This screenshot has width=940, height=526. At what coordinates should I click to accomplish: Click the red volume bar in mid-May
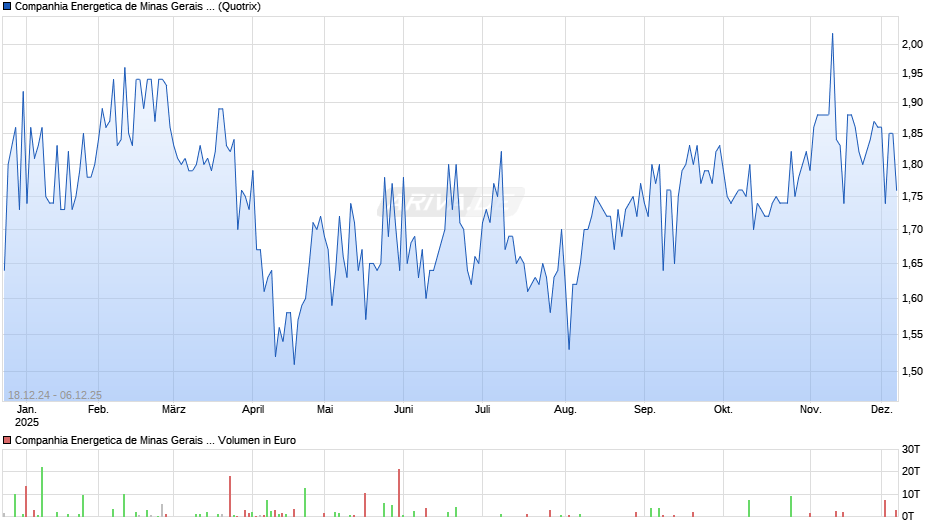(x=365, y=505)
